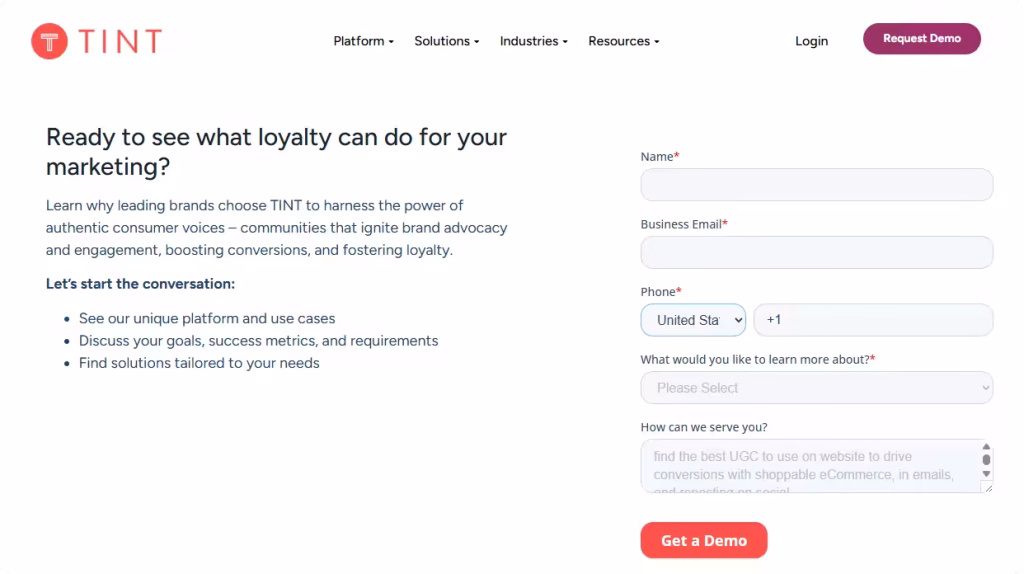Focus the Business Email input field
This screenshot has width=1024, height=574.
click(x=816, y=253)
